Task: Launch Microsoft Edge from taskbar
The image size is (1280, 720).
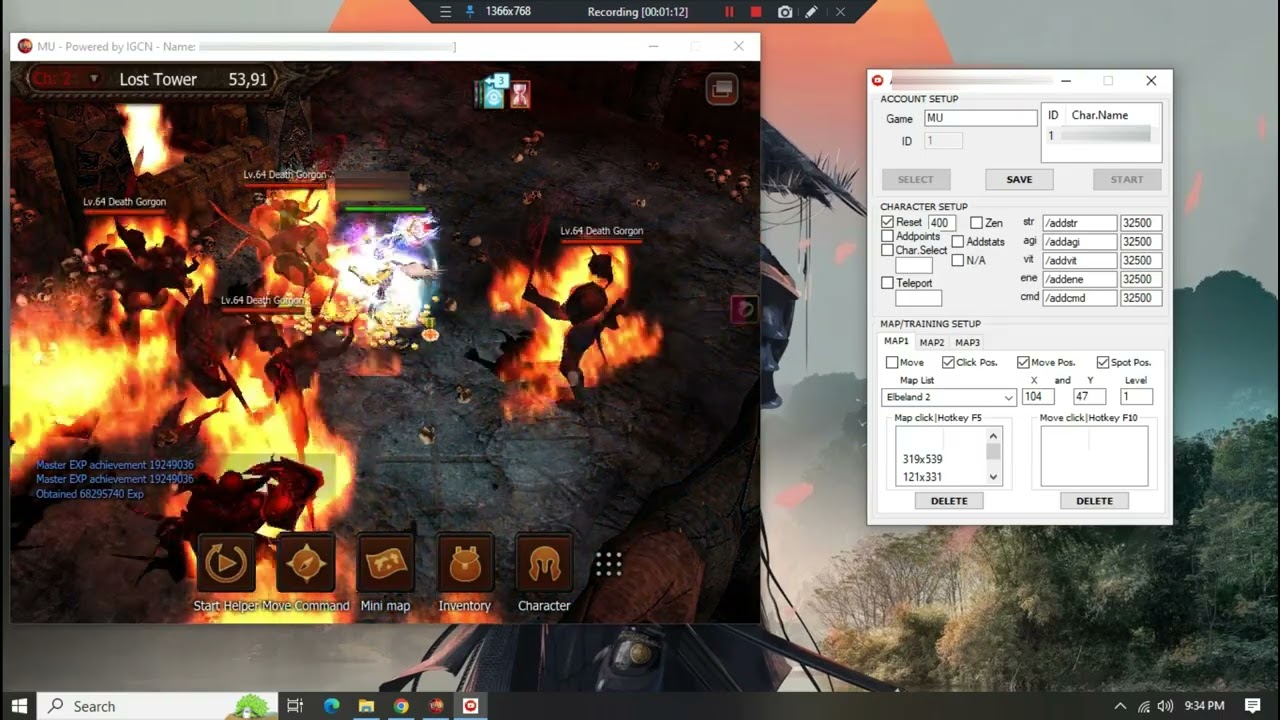Action: pos(331,706)
